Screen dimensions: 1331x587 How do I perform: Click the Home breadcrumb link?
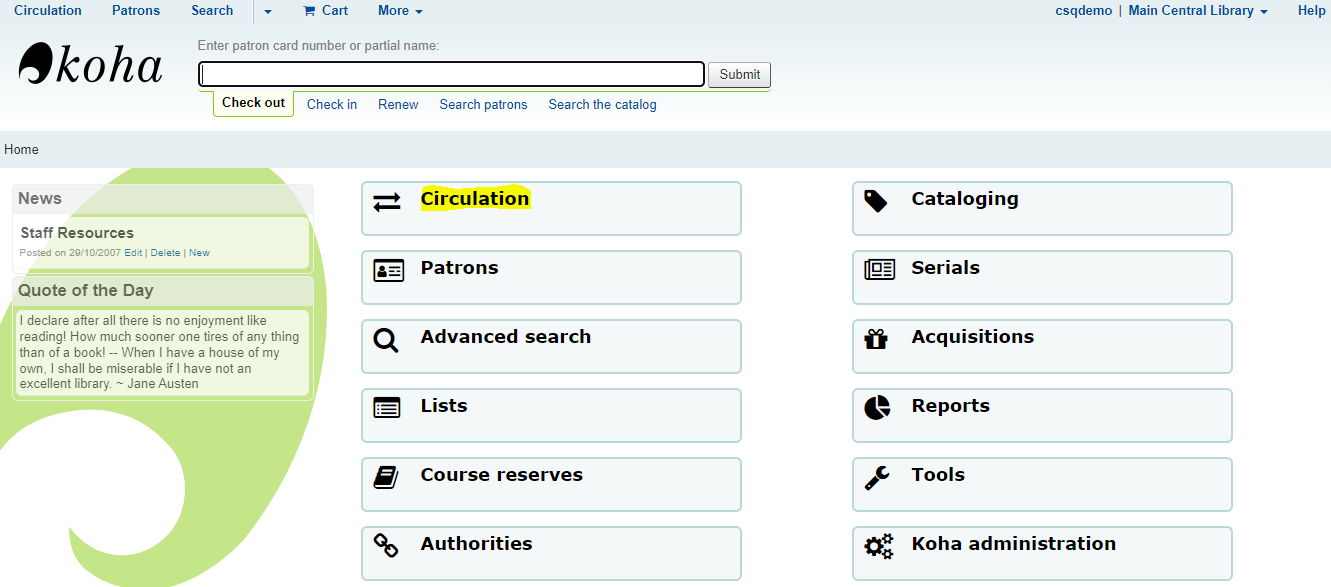coord(21,149)
